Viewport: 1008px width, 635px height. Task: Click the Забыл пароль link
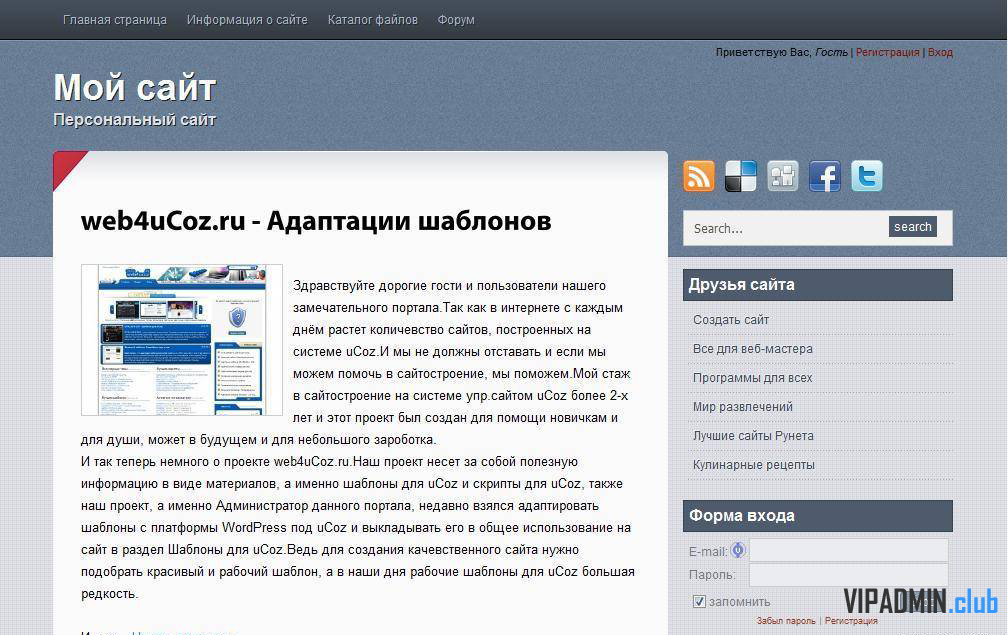(786, 621)
